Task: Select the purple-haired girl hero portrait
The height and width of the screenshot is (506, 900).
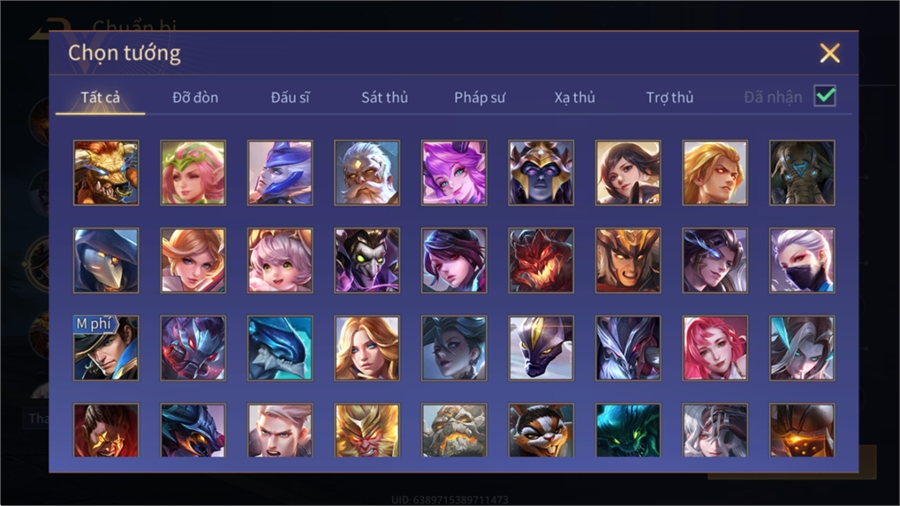Action: (454, 173)
